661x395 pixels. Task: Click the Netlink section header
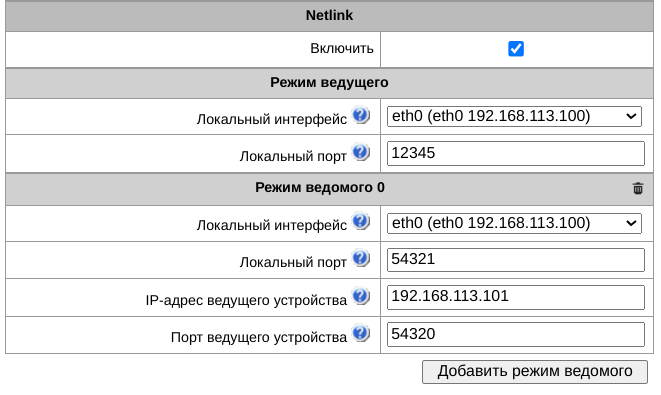point(329,16)
